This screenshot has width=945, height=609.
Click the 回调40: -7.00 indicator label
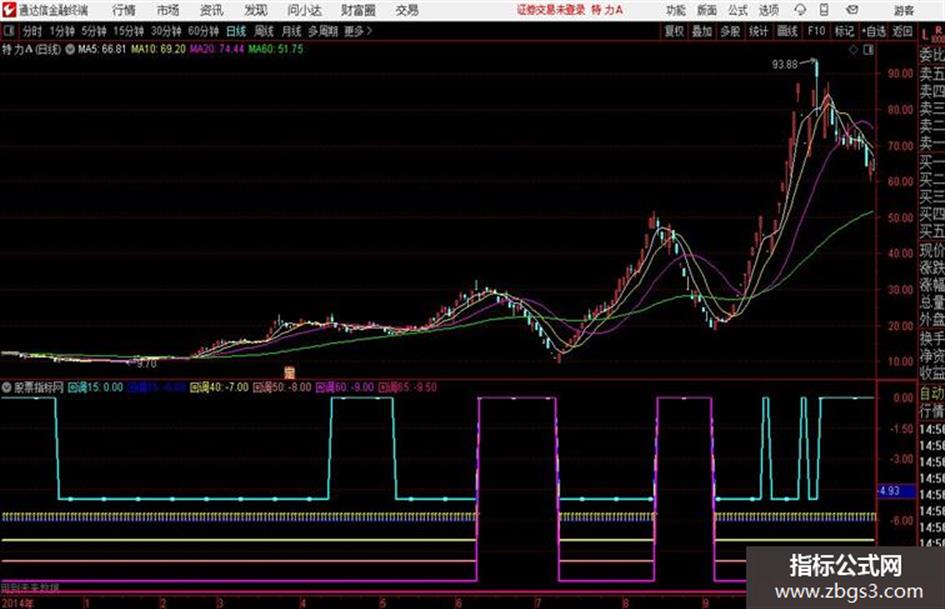(219, 387)
